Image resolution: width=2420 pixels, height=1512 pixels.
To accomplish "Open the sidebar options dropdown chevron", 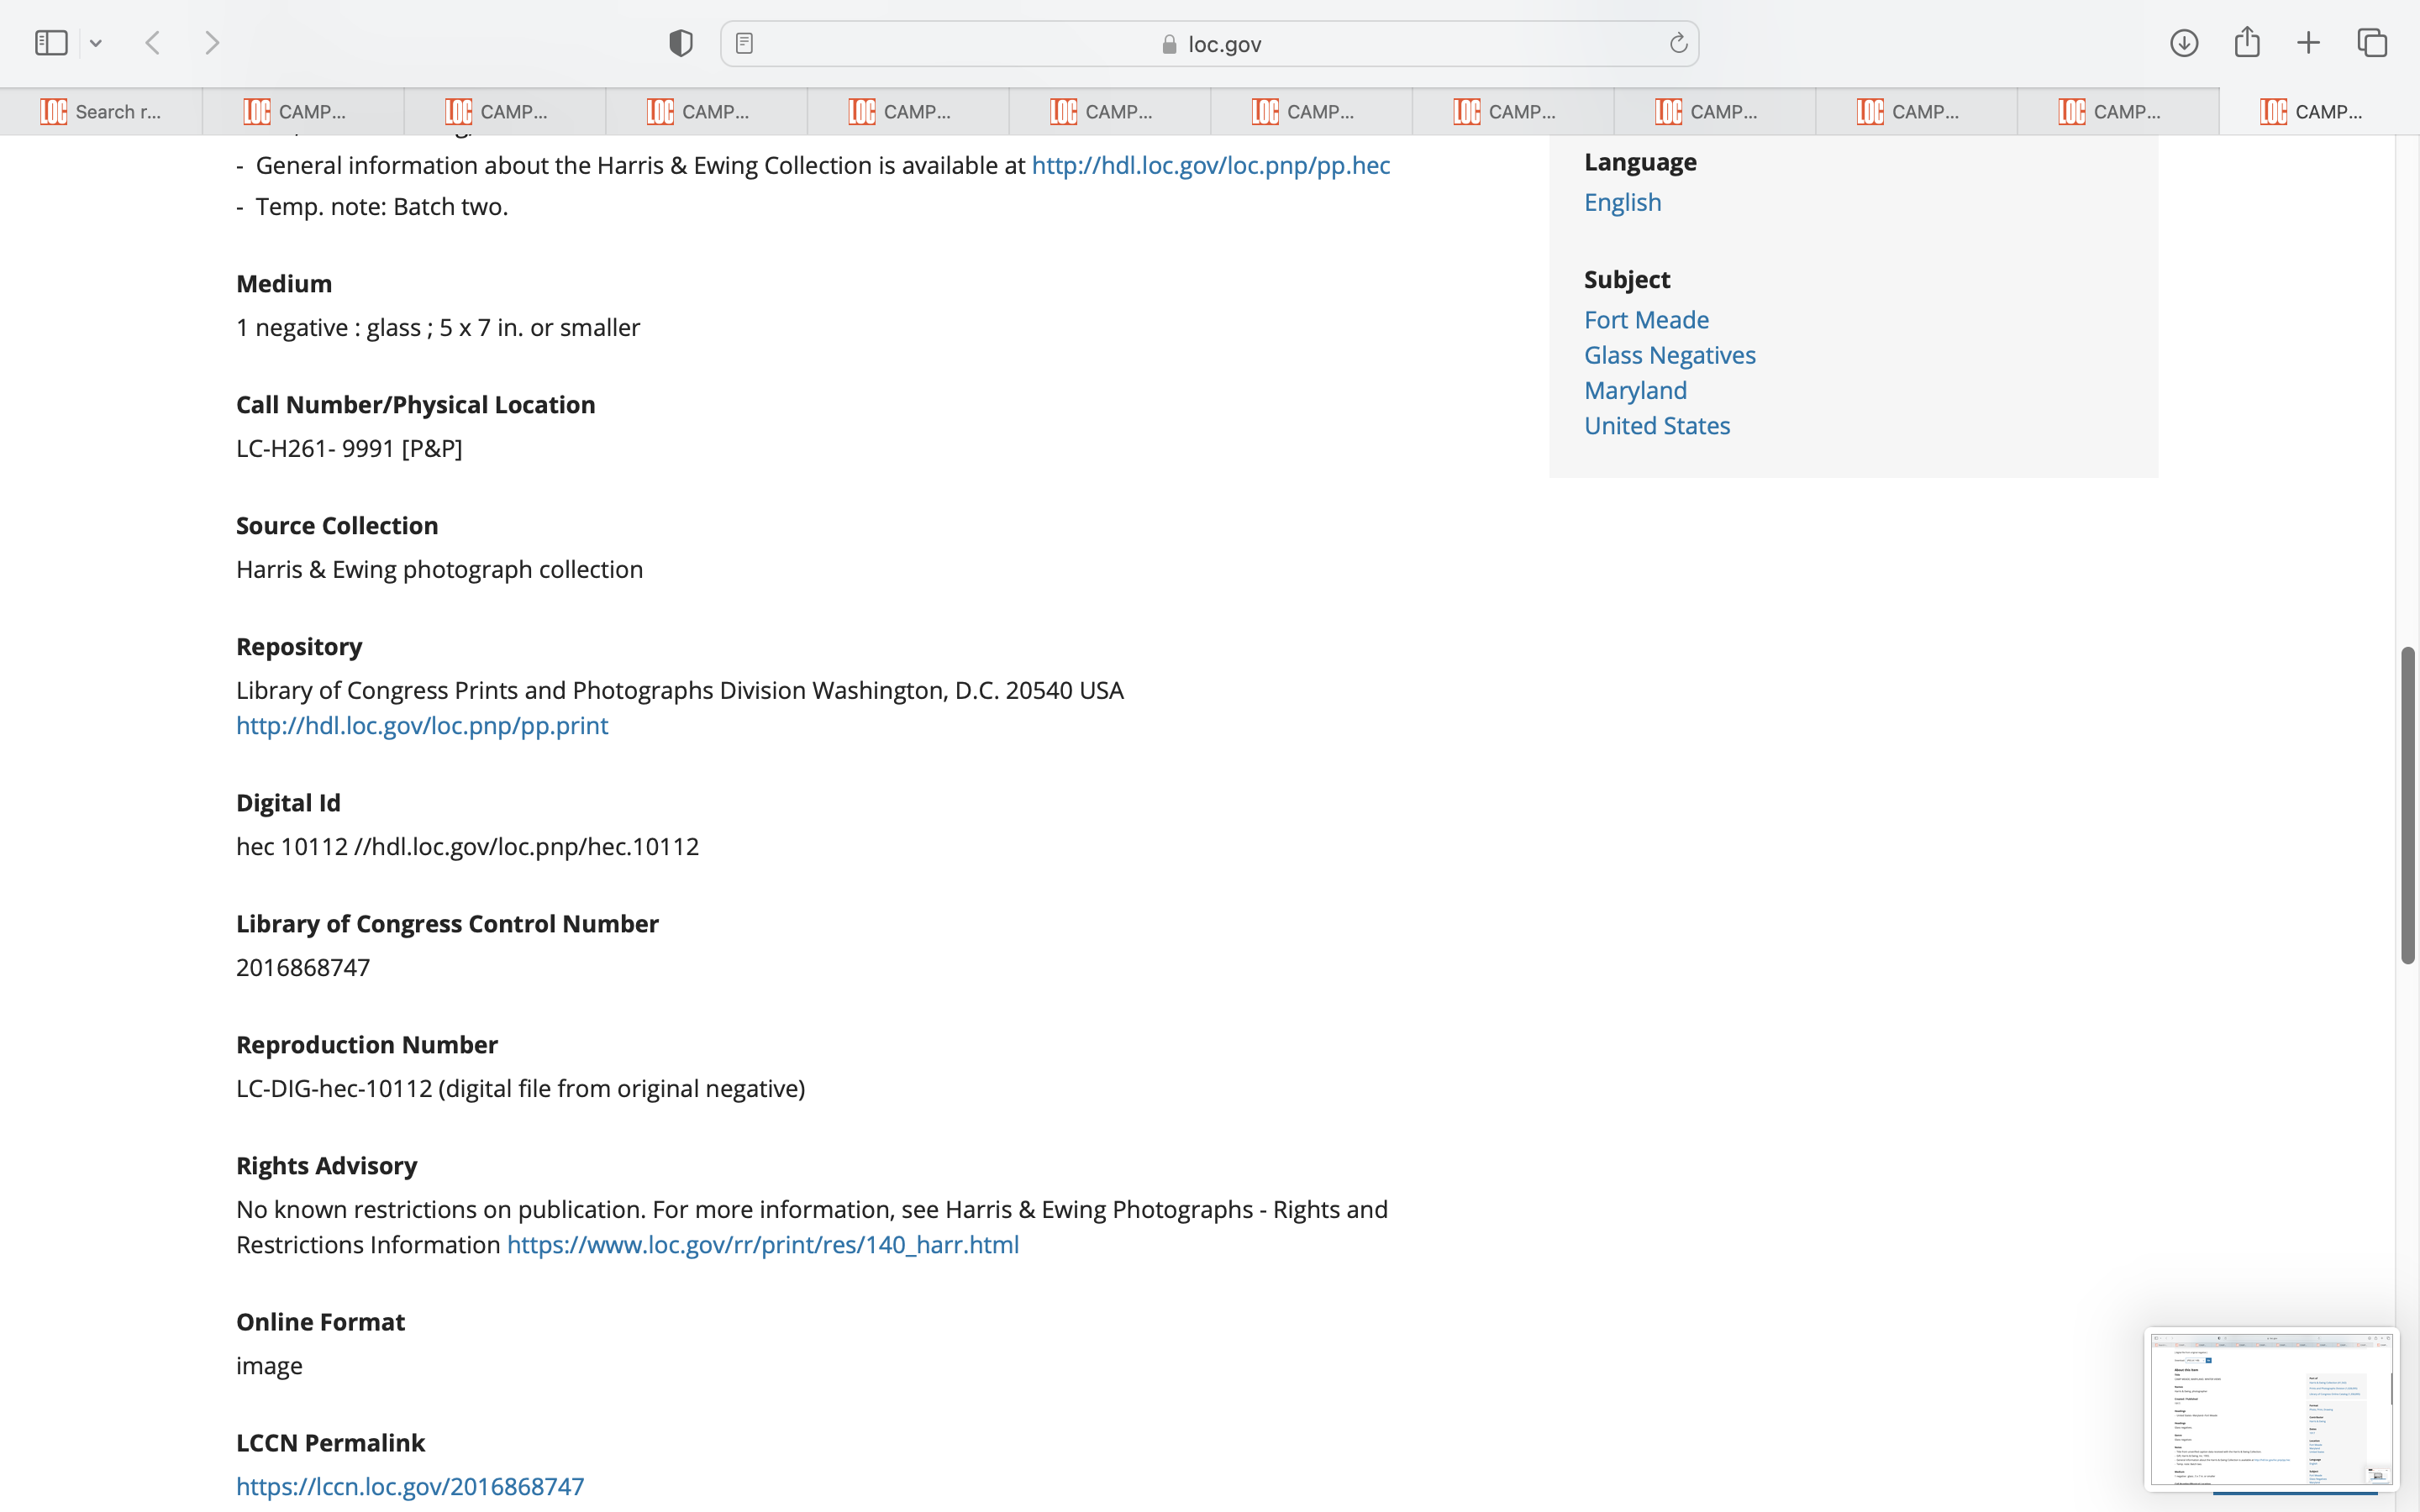I will click(x=96, y=43).
